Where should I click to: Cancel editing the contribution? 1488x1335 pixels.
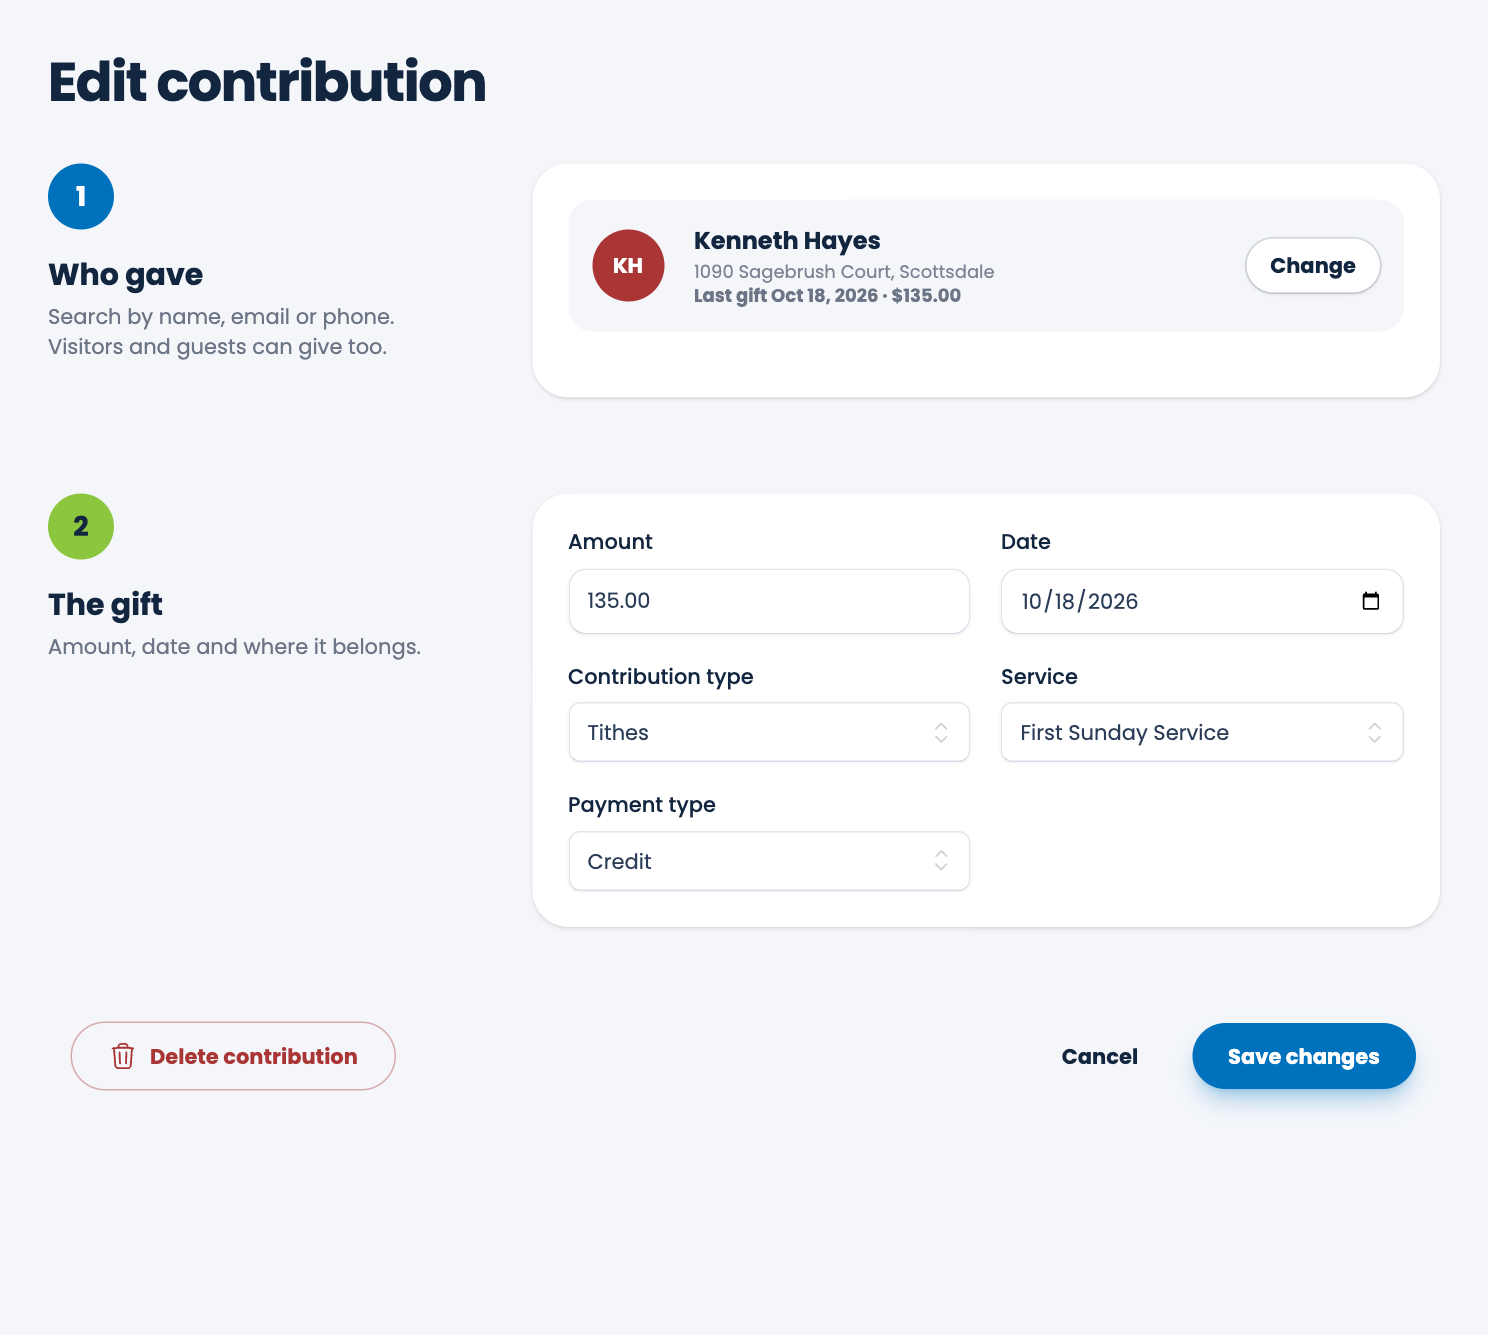point(1100,1056)
